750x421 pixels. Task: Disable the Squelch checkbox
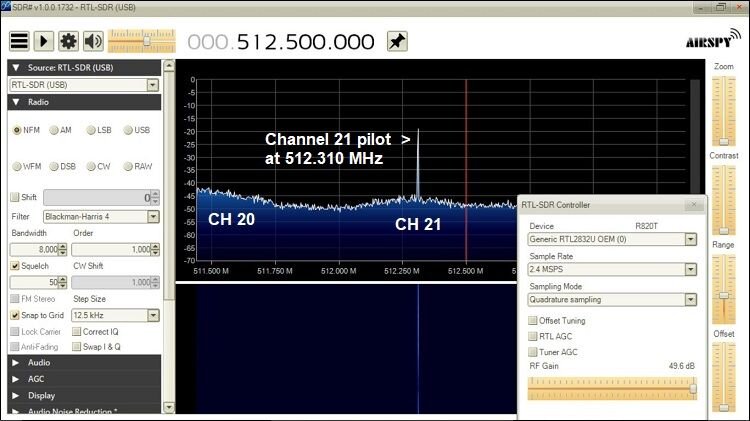click(x=15, y=266)
